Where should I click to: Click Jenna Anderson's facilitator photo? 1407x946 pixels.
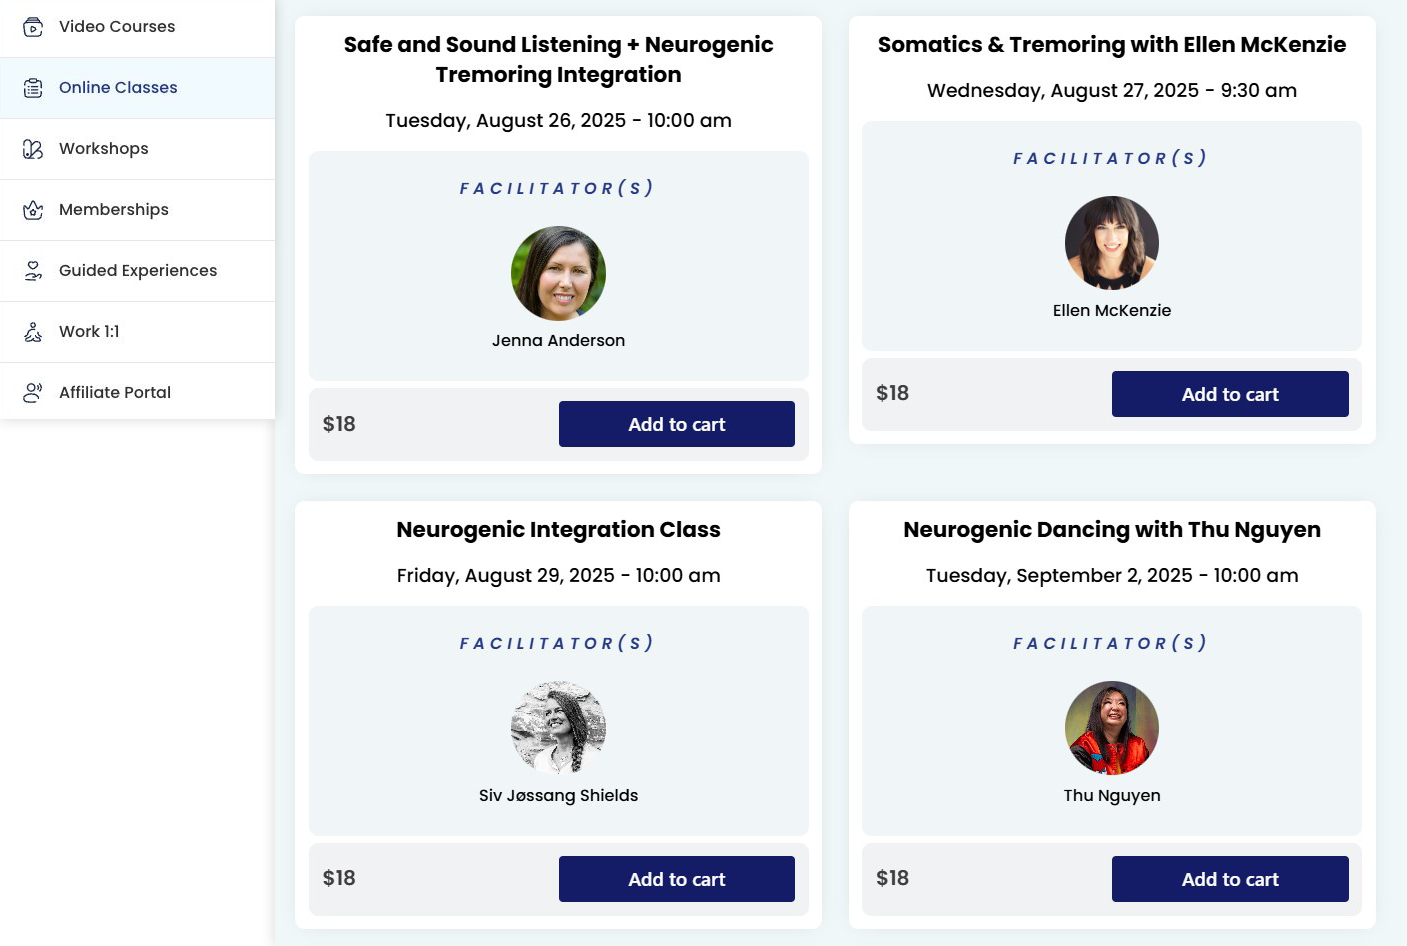click(558, 273)
